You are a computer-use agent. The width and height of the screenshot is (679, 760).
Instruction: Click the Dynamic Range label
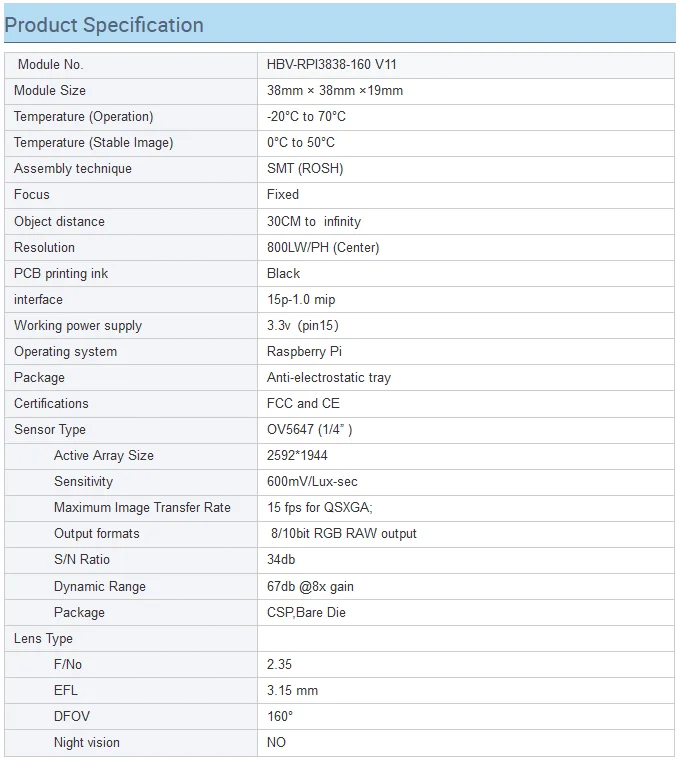(x=99, y=586)
